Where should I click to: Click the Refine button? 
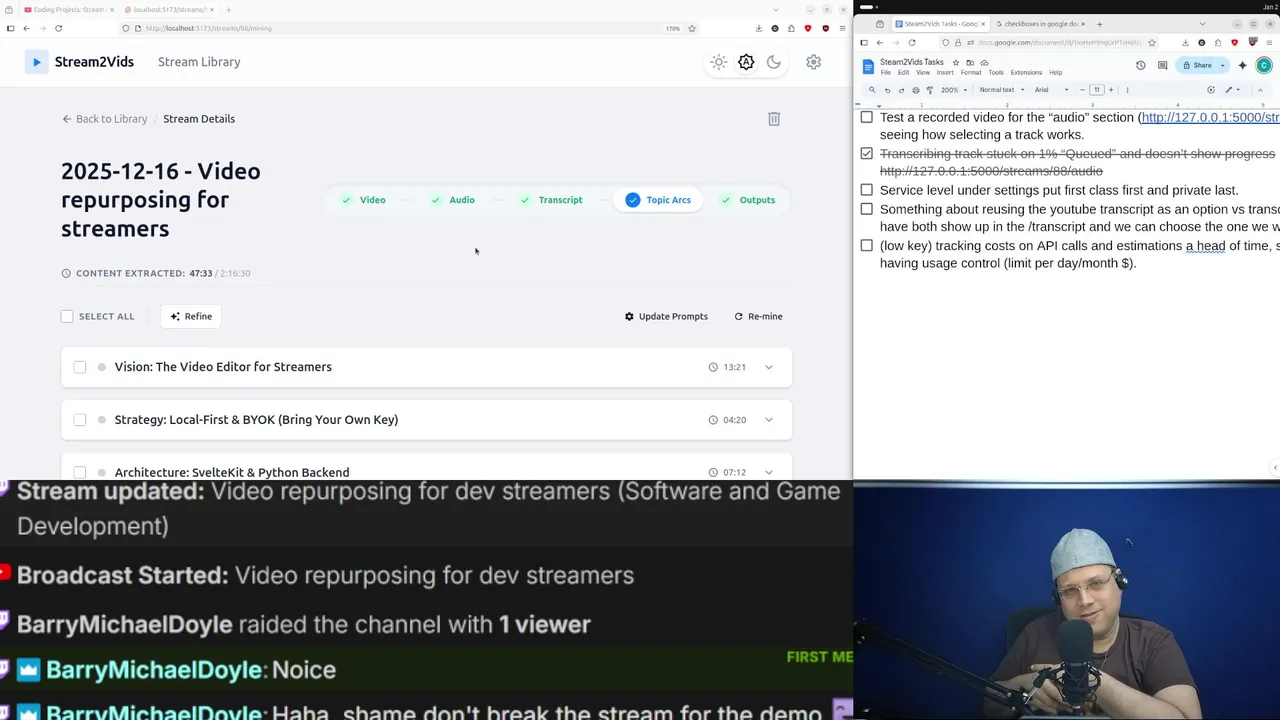[191, 316]
